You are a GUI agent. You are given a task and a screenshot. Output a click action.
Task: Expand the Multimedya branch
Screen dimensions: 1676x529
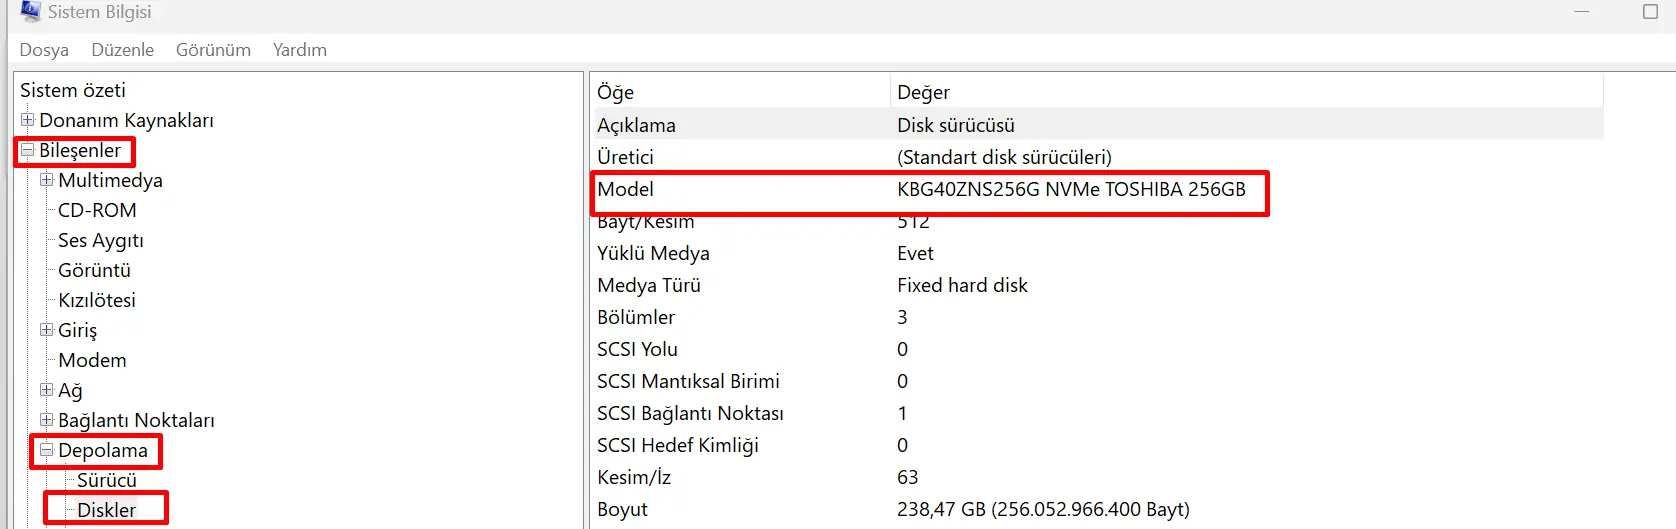coord(47,180)
